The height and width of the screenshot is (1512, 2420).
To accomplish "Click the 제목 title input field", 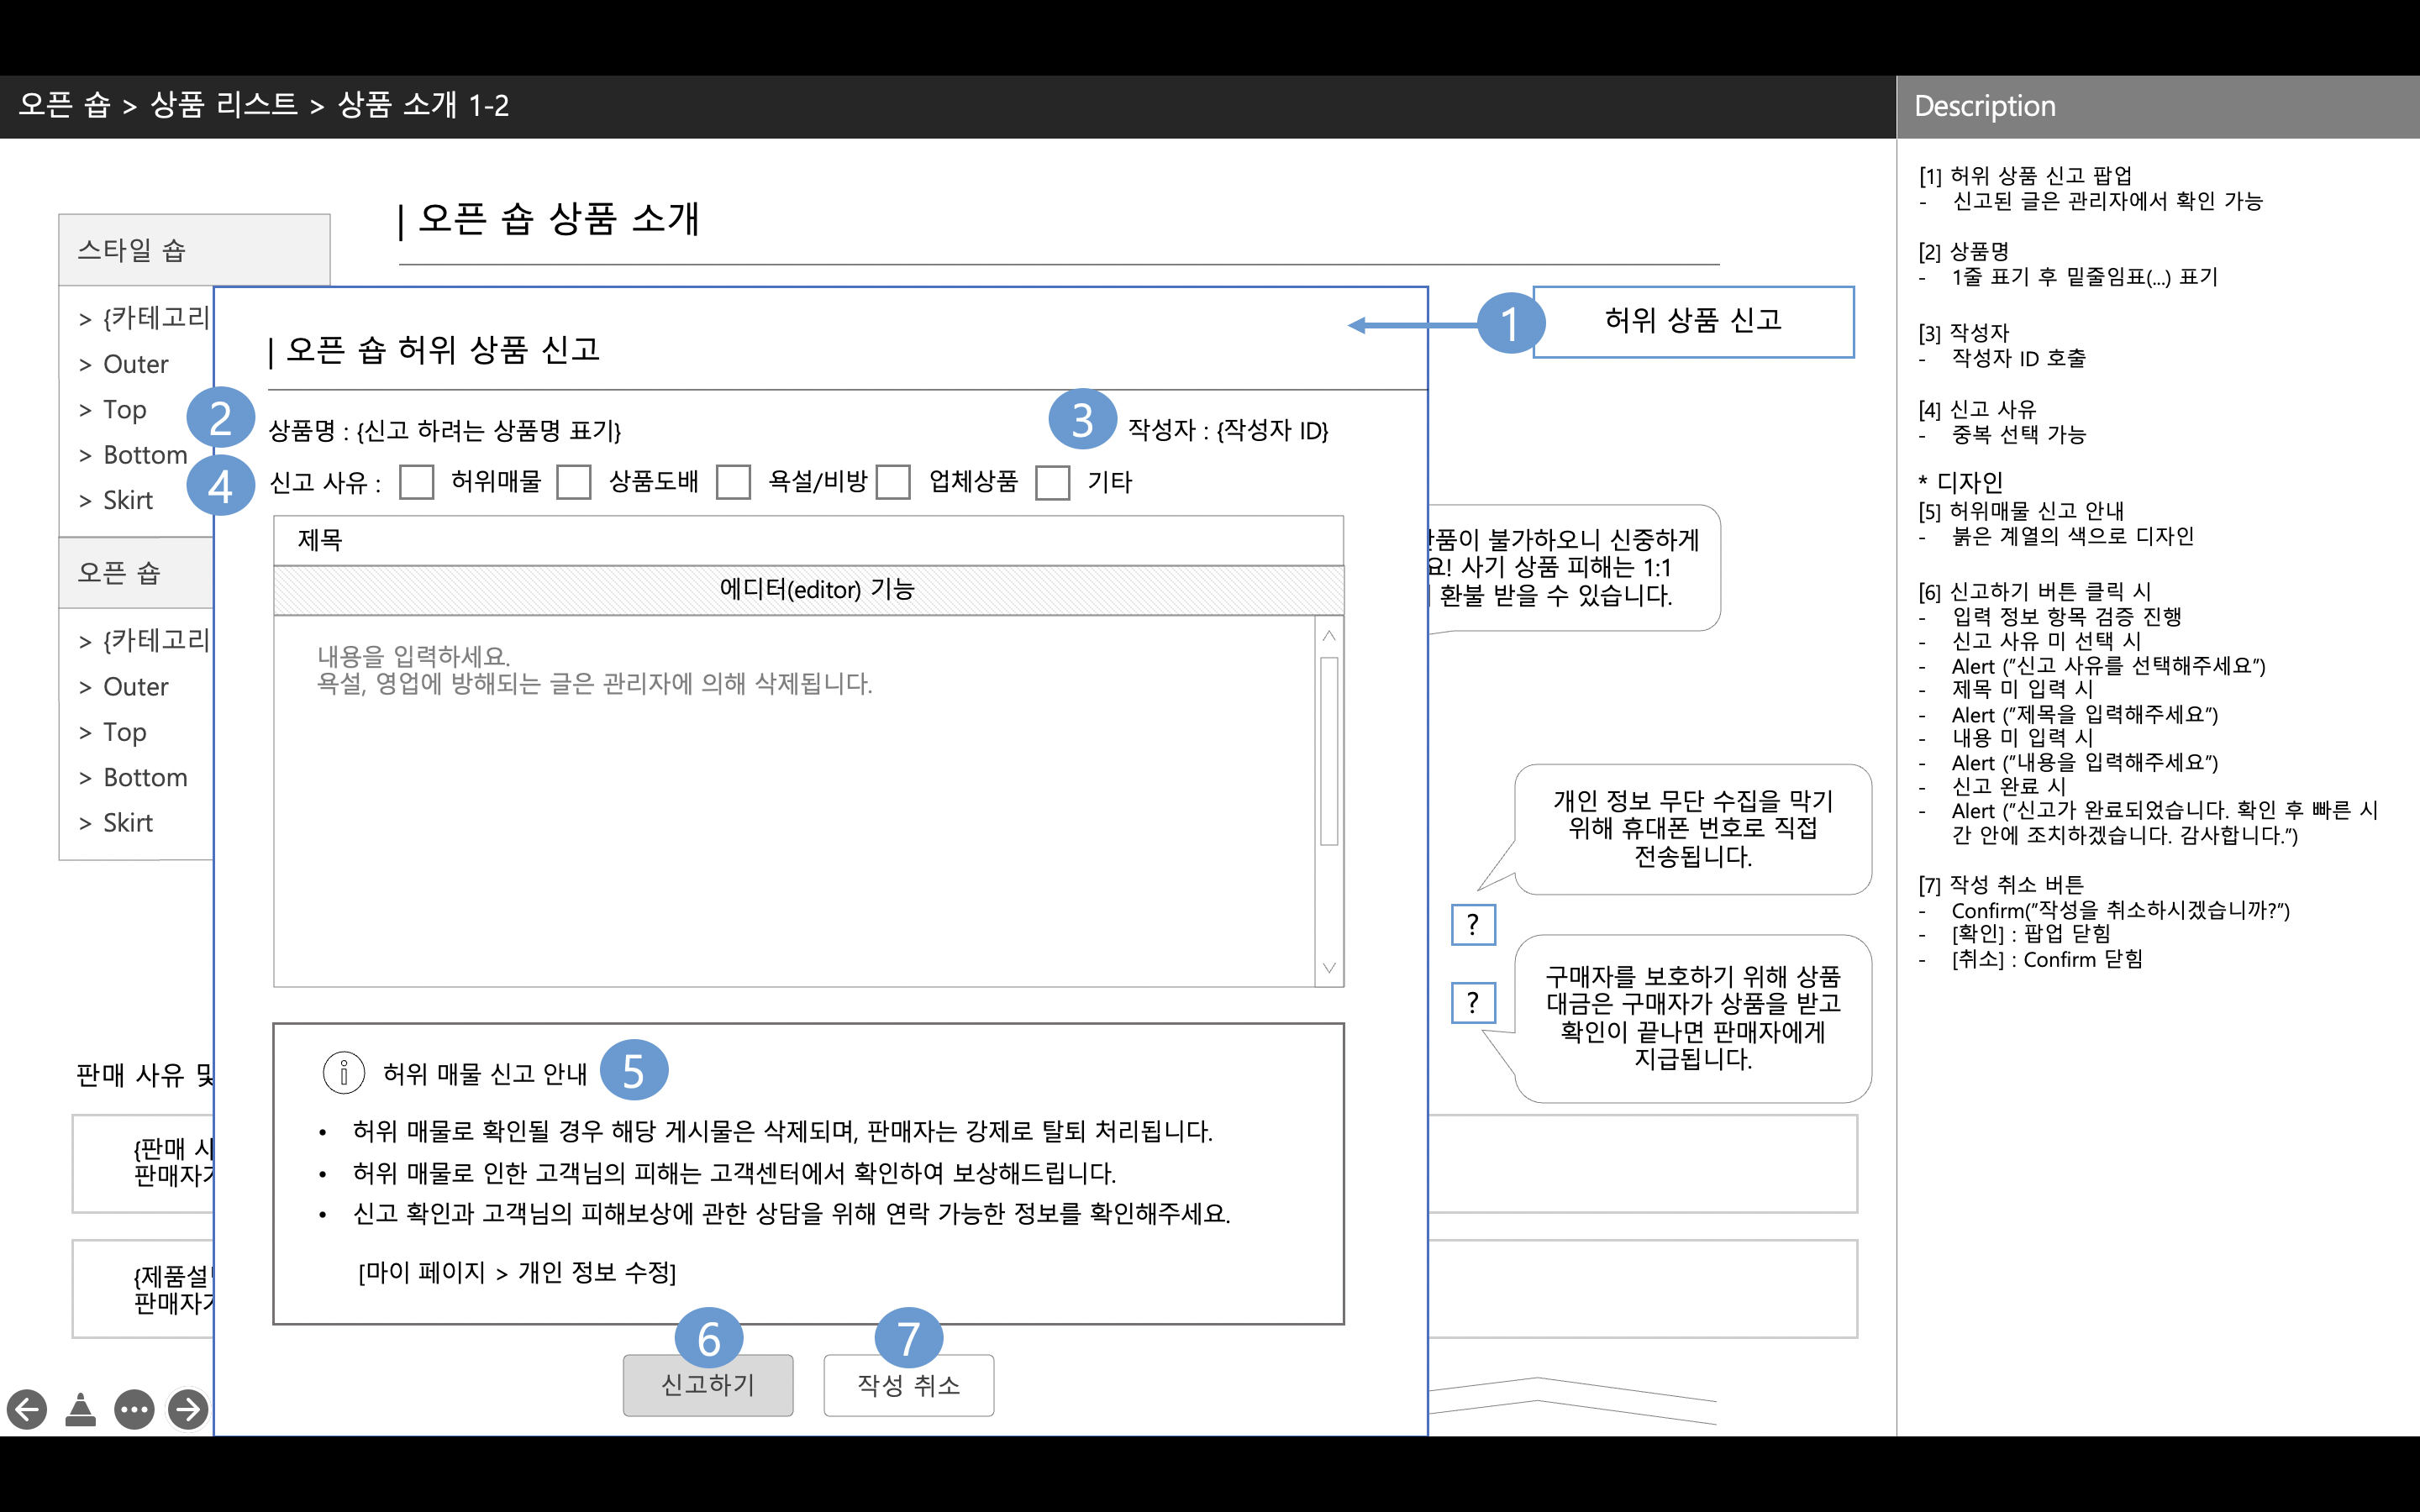I will point(808,541).
